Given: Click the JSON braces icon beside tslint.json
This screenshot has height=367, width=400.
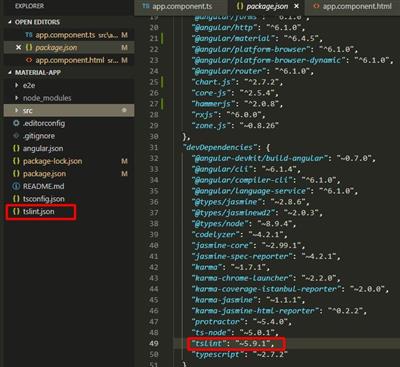Looking at the screenshot, I should coord(16,212).
